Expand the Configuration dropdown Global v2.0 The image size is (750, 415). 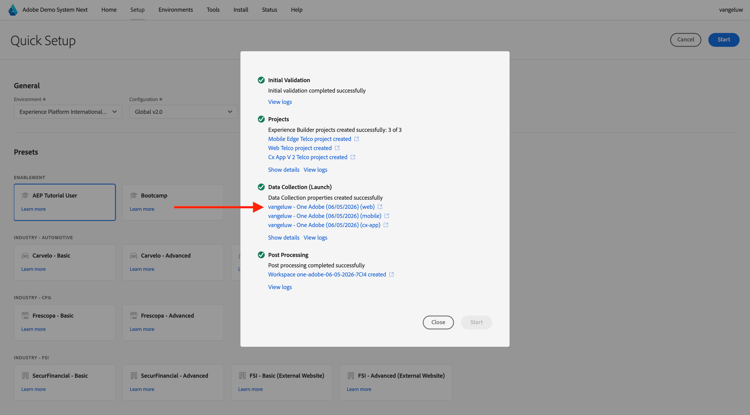coord(183,112)
